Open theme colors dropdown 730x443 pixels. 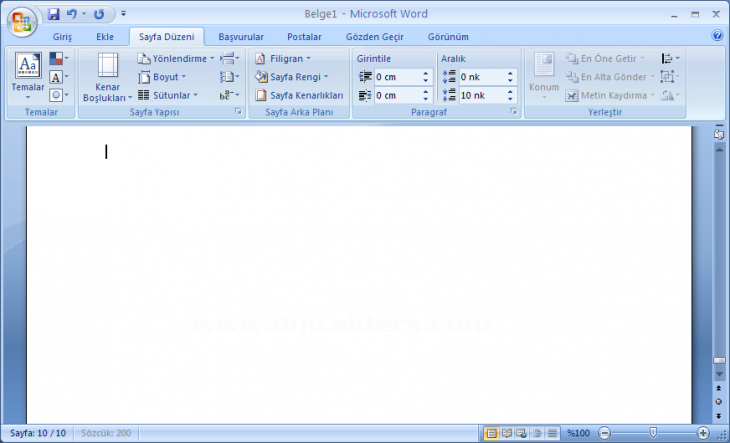point(59,58)
